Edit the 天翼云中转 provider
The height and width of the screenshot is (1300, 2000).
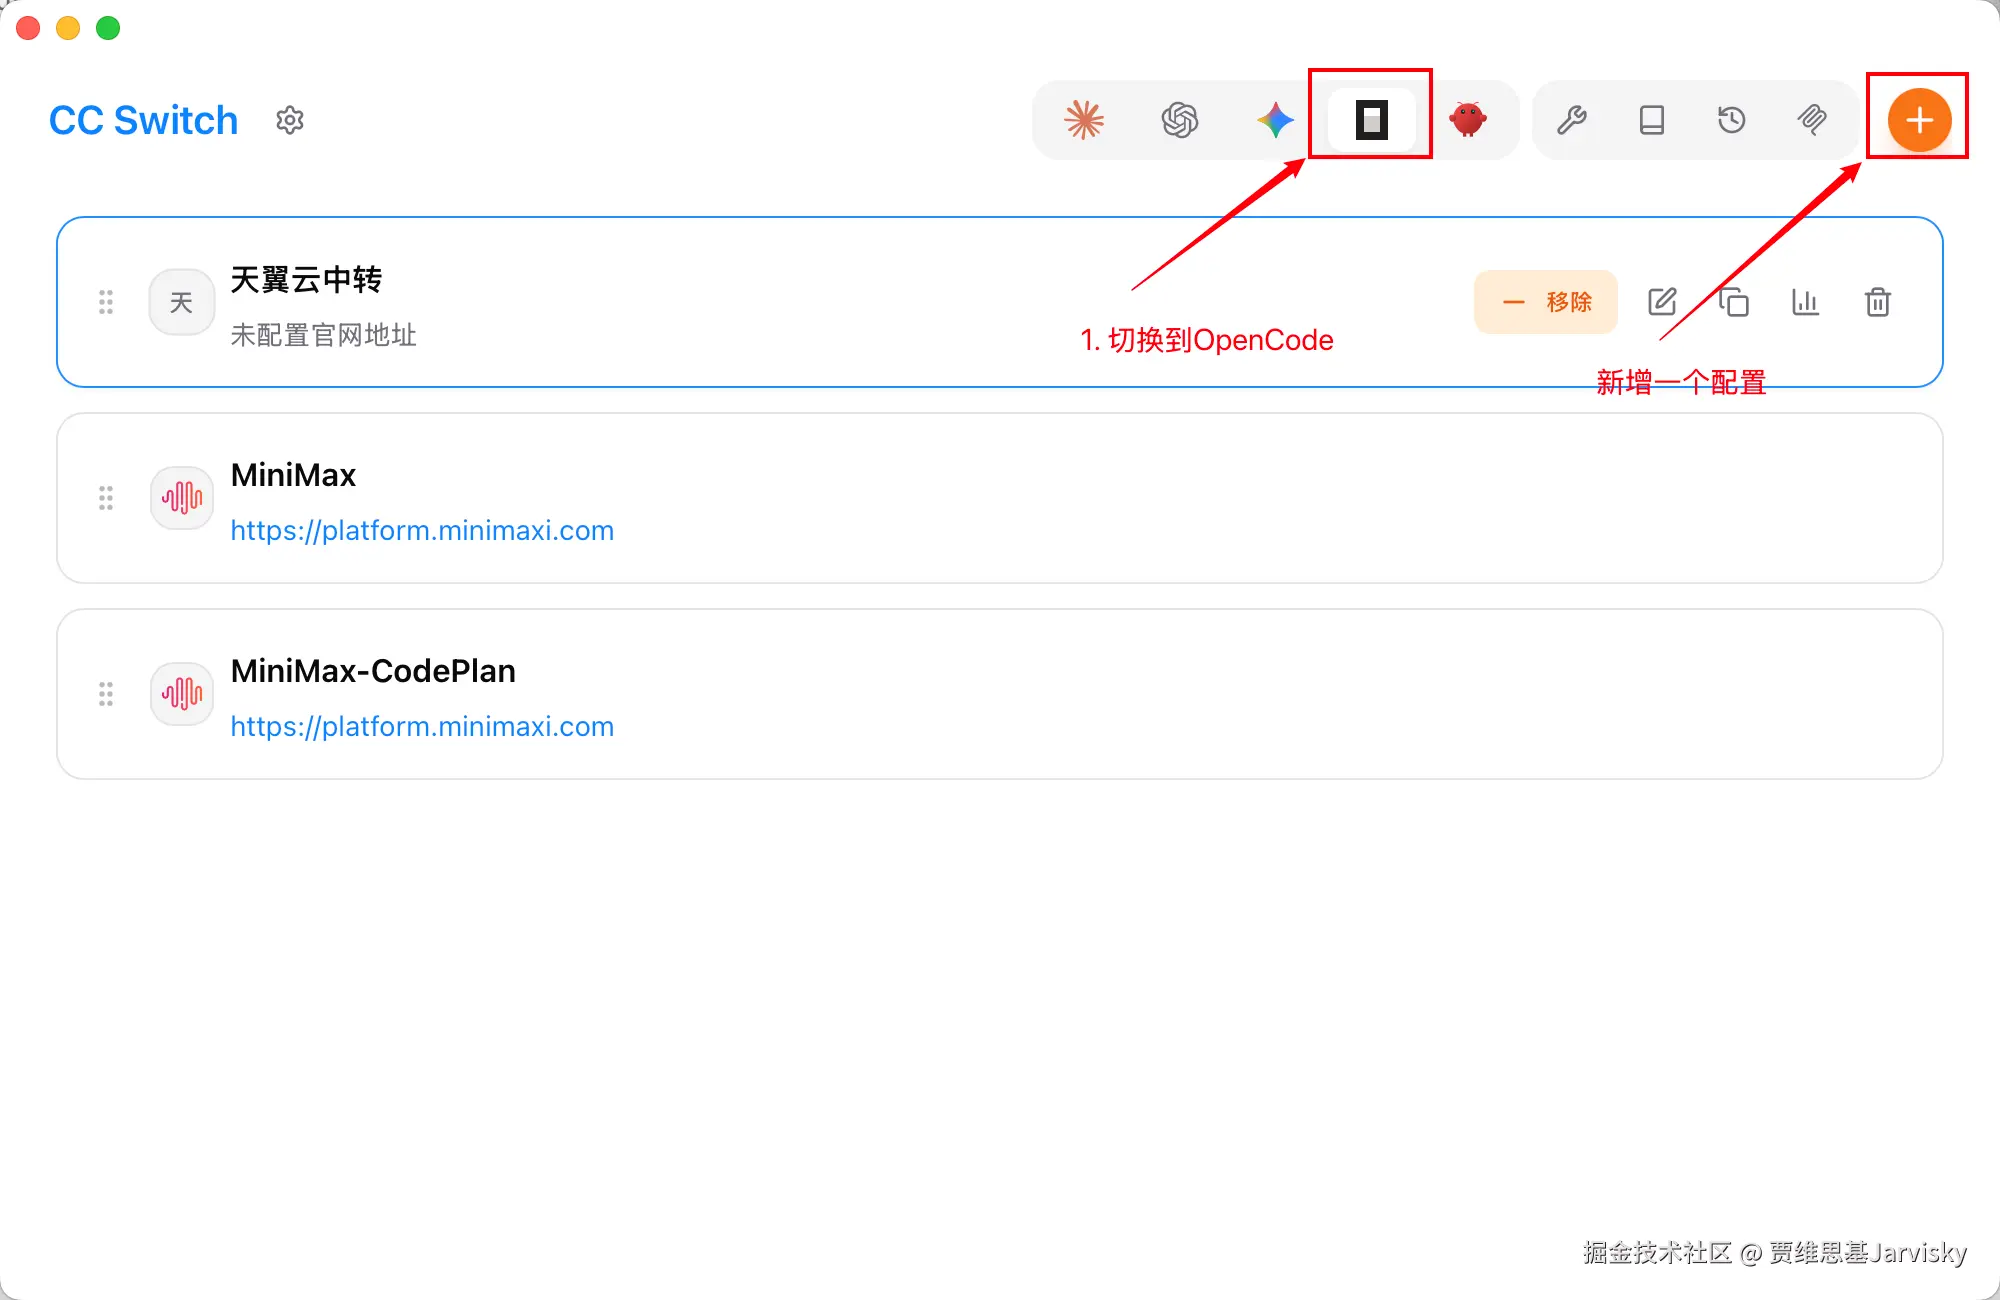tap(1661, 302)
